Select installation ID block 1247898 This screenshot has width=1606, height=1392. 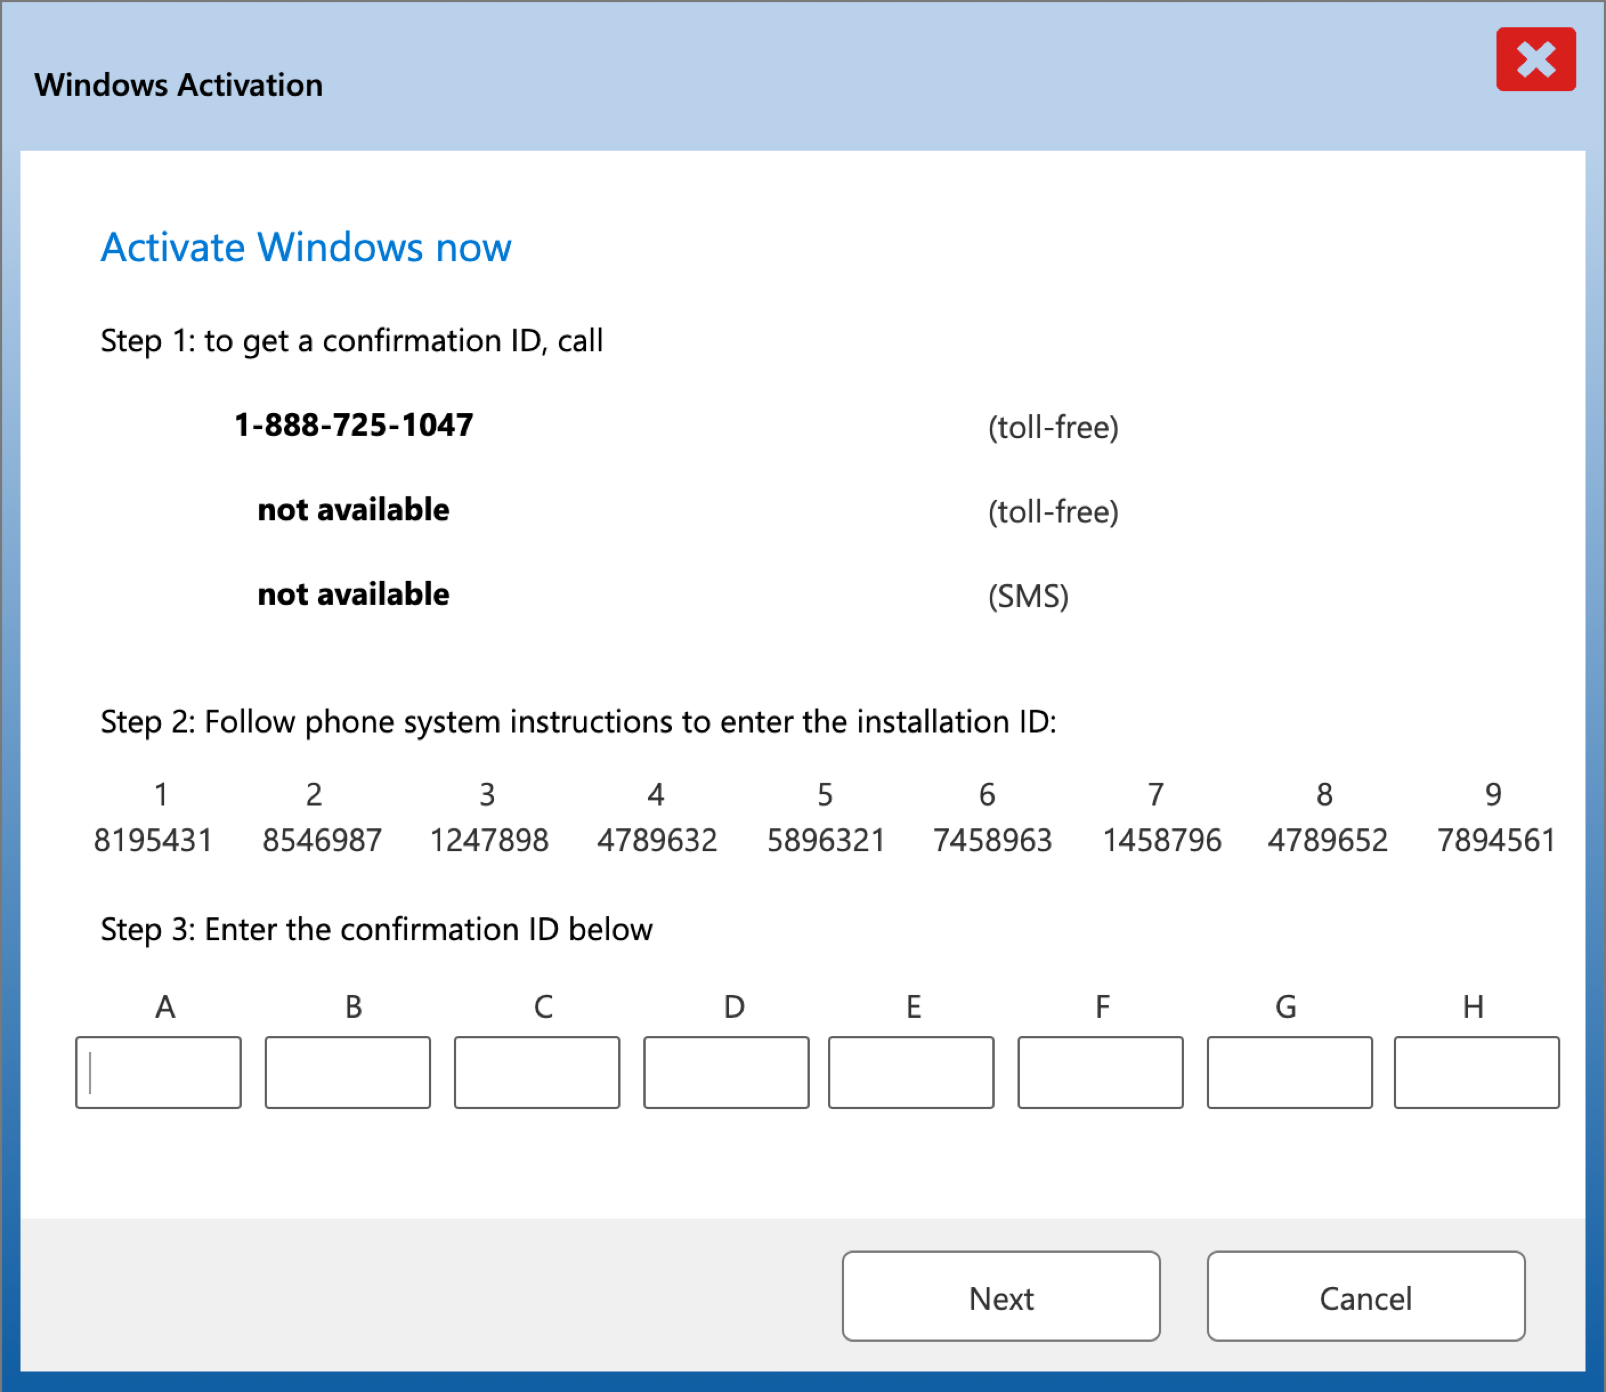coord(489,840)
